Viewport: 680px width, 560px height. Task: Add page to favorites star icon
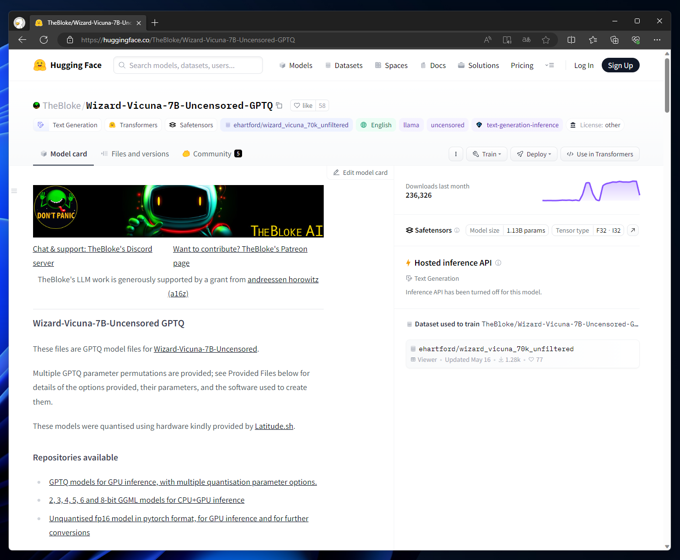(x=546, y=40)
